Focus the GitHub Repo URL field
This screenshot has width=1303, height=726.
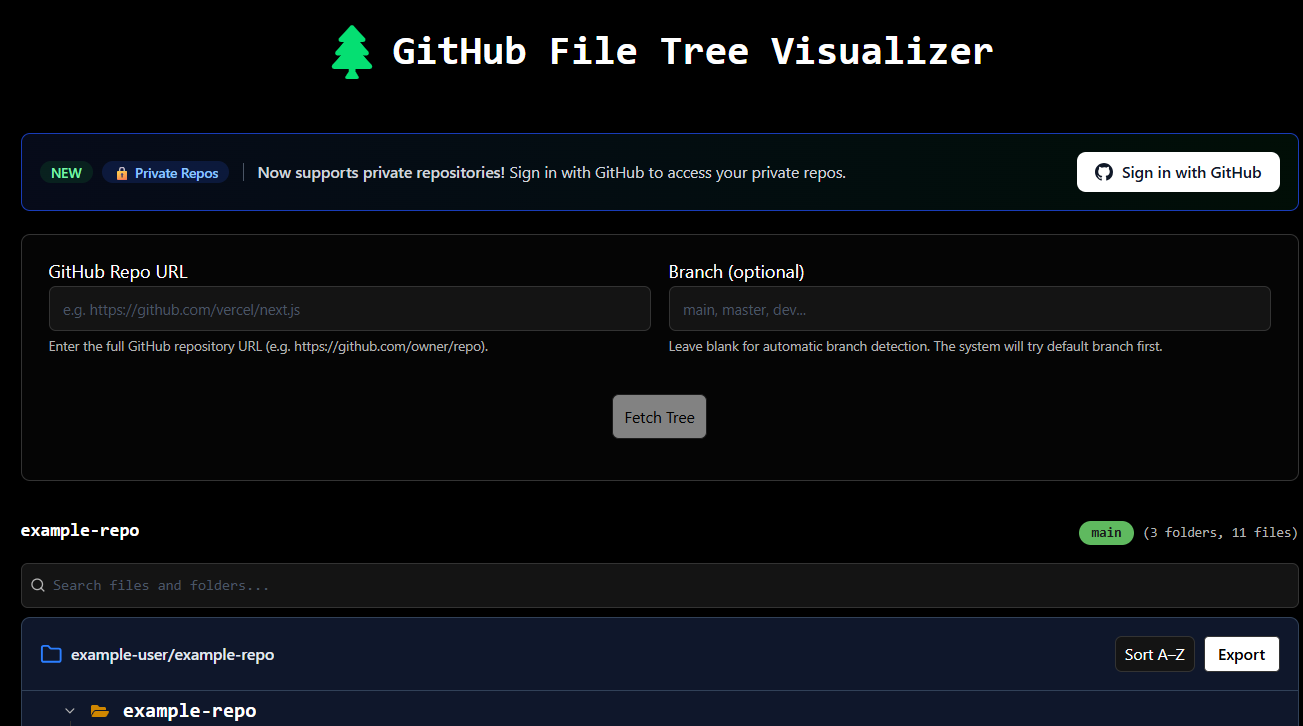(350, 309)
